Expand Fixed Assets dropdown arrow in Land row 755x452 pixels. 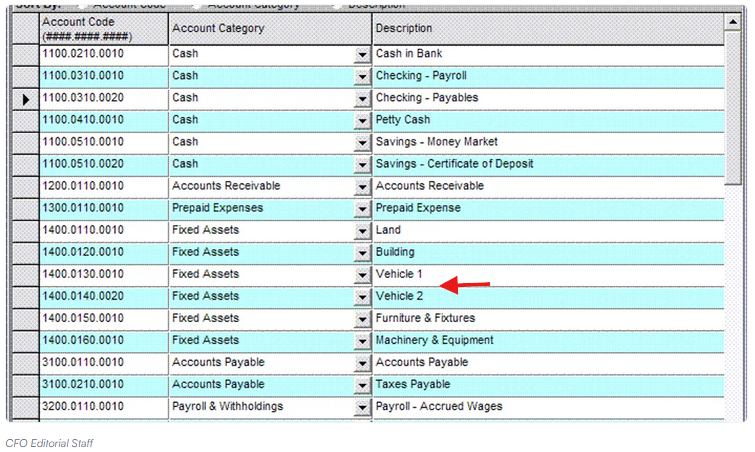[362, 232]
